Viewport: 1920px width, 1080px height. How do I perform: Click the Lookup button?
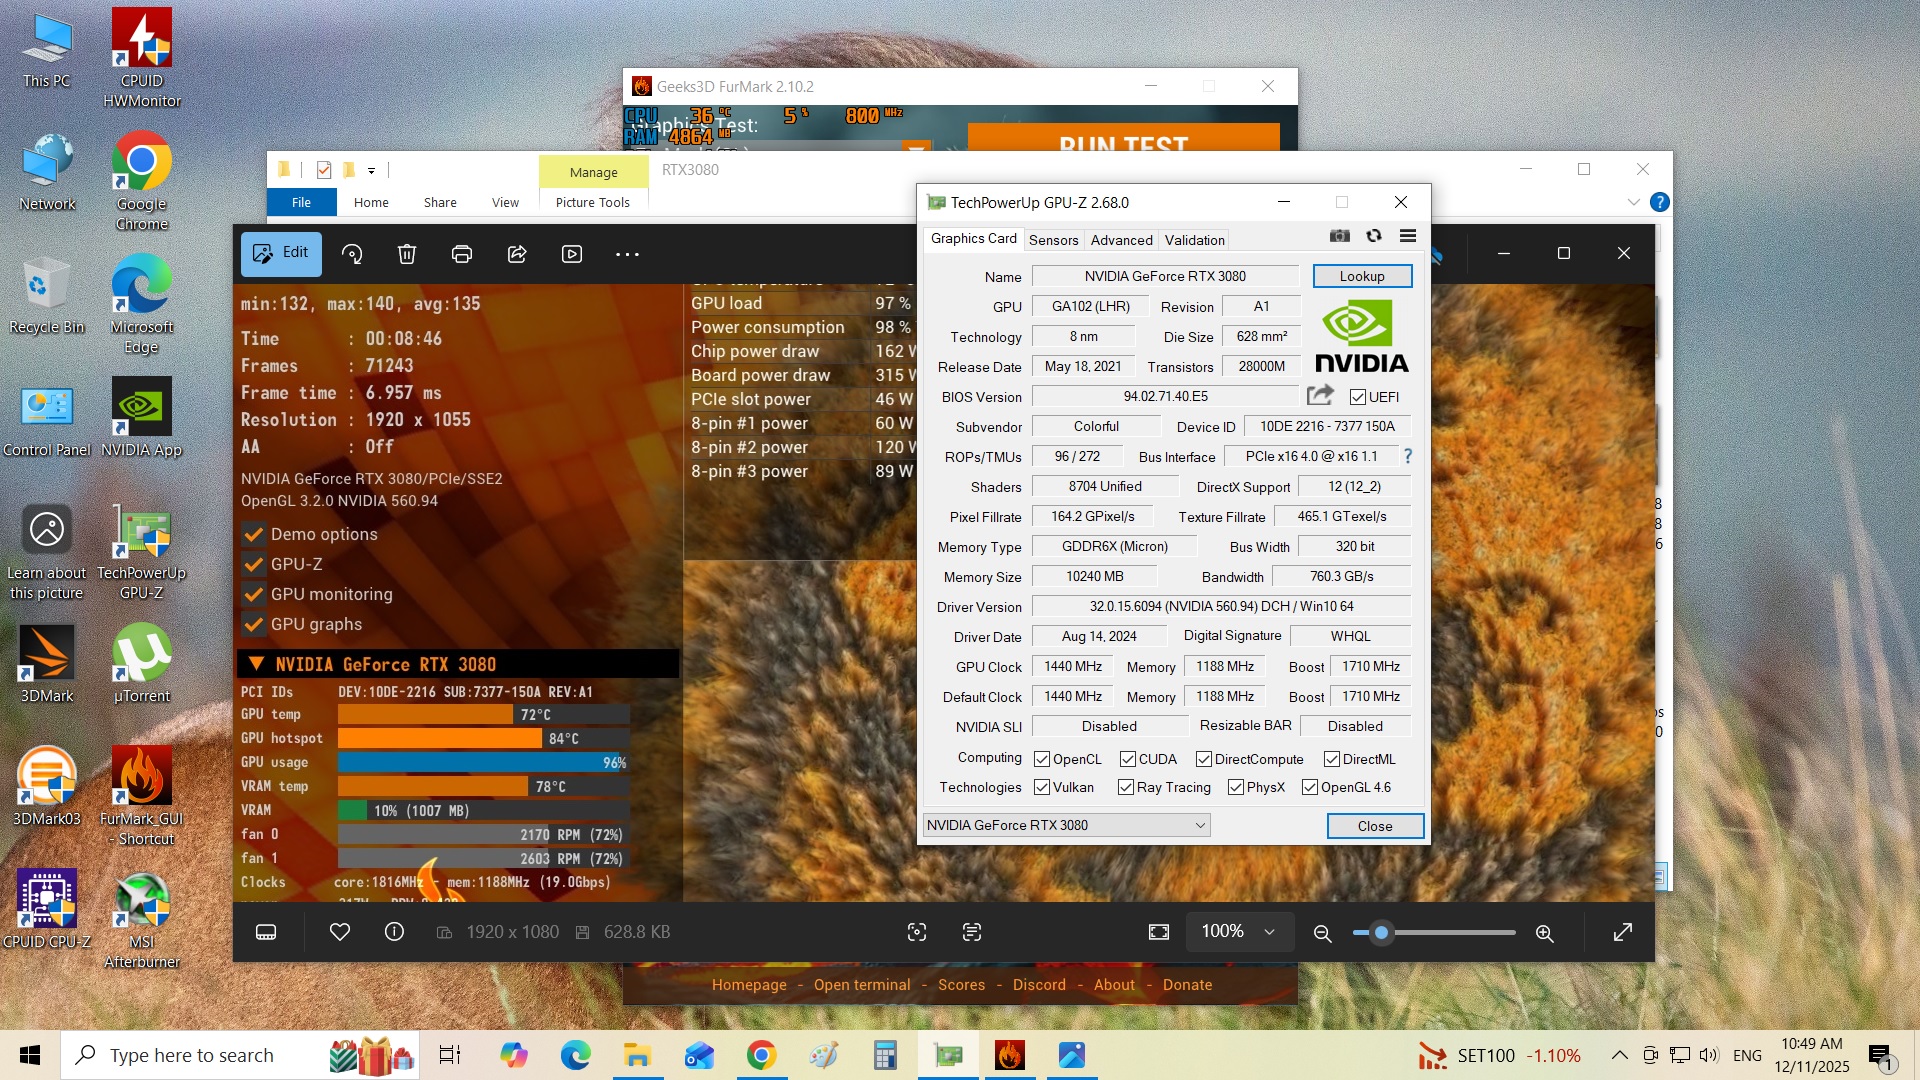[x=1361, y=276]
